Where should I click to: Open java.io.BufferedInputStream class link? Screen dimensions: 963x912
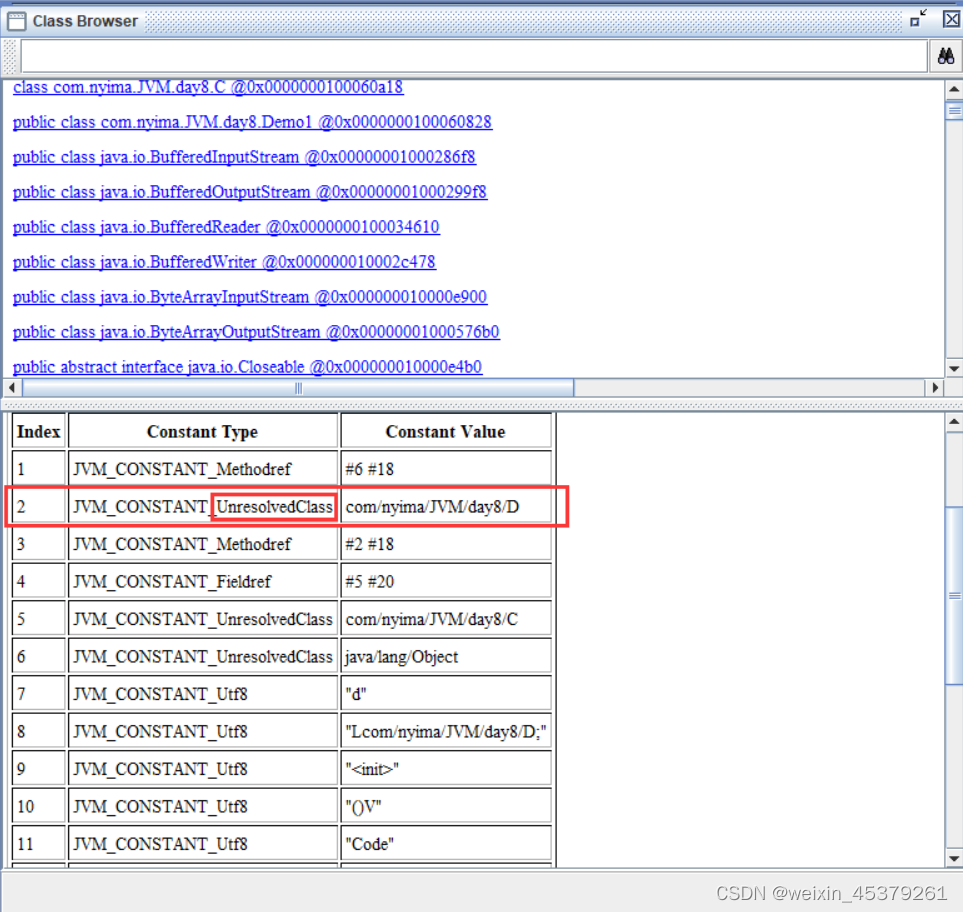[244, 157]
